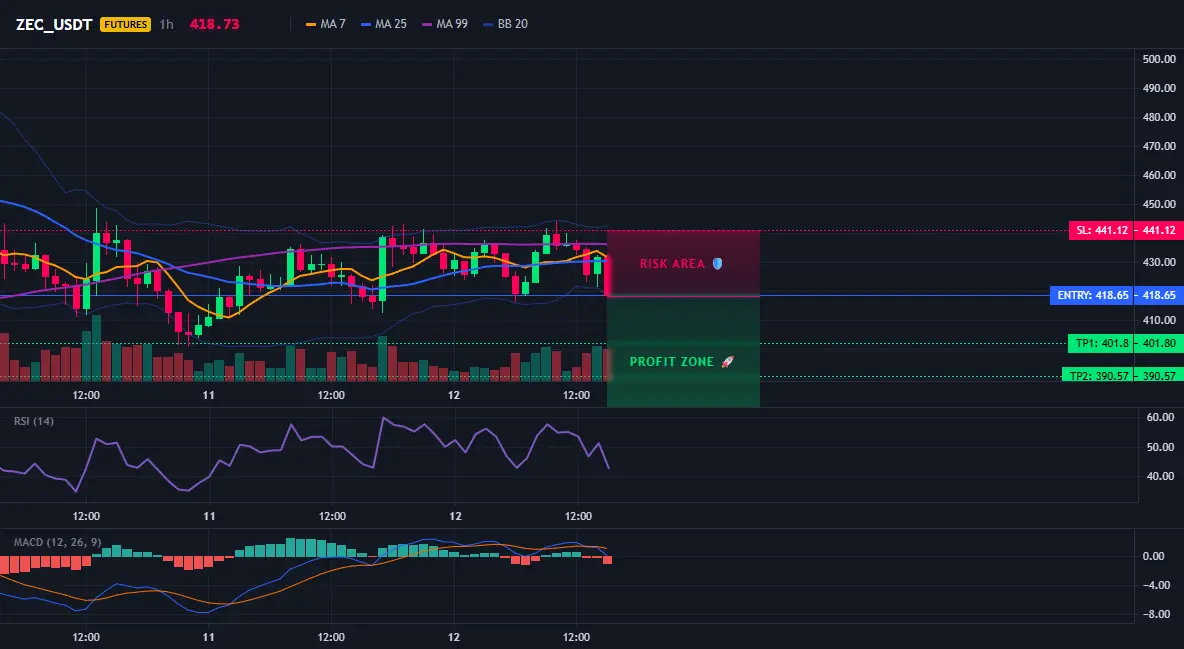
Task: Click the rocket icon beside PROFIT ZONE
Action: 727,362
